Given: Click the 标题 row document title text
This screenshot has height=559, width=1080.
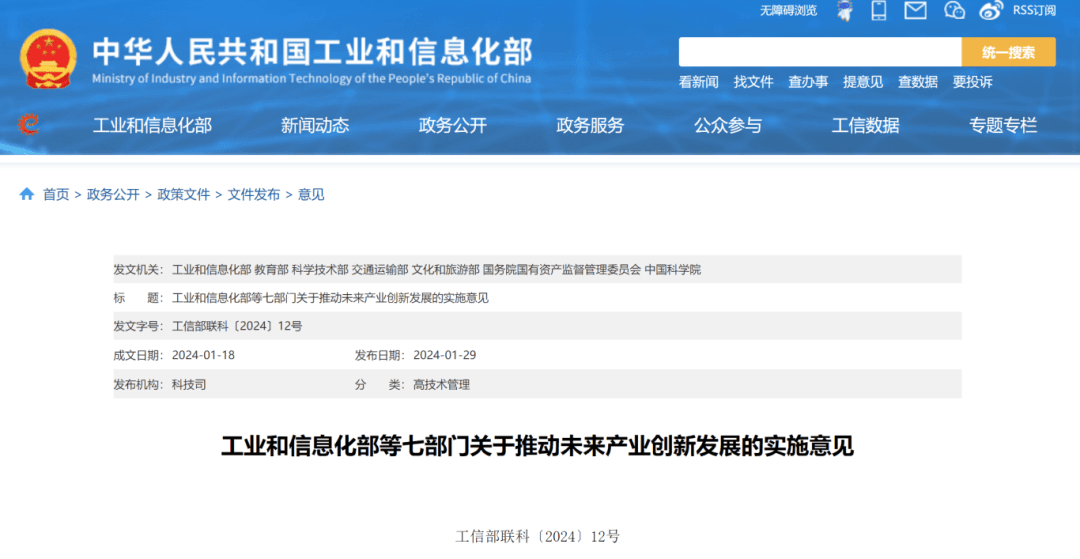Looking at the screenshot, I should [x=330, y=298].
